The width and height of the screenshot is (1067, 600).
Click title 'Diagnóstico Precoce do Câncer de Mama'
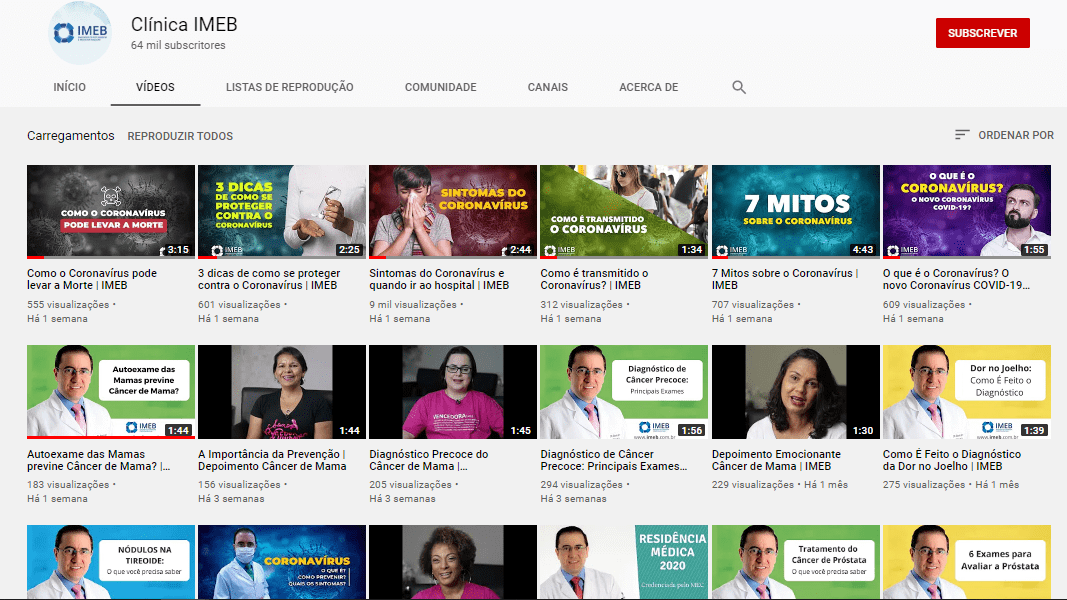tap(429, 460)
